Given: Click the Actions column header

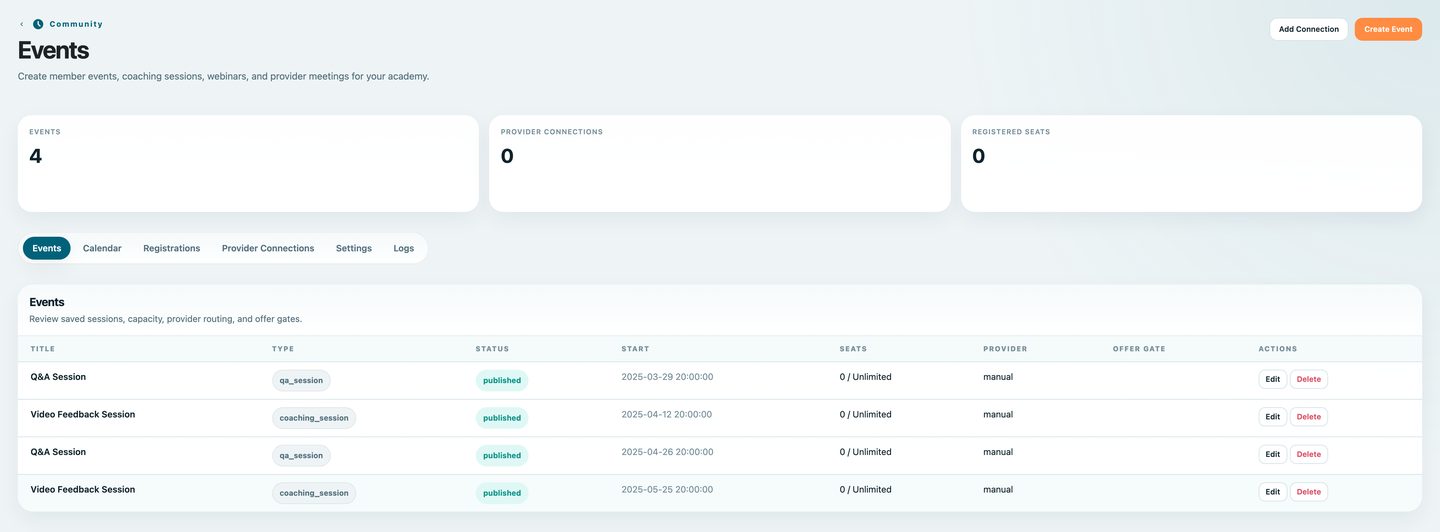Looking at the screenshot, I should (x=1277, y=349).
